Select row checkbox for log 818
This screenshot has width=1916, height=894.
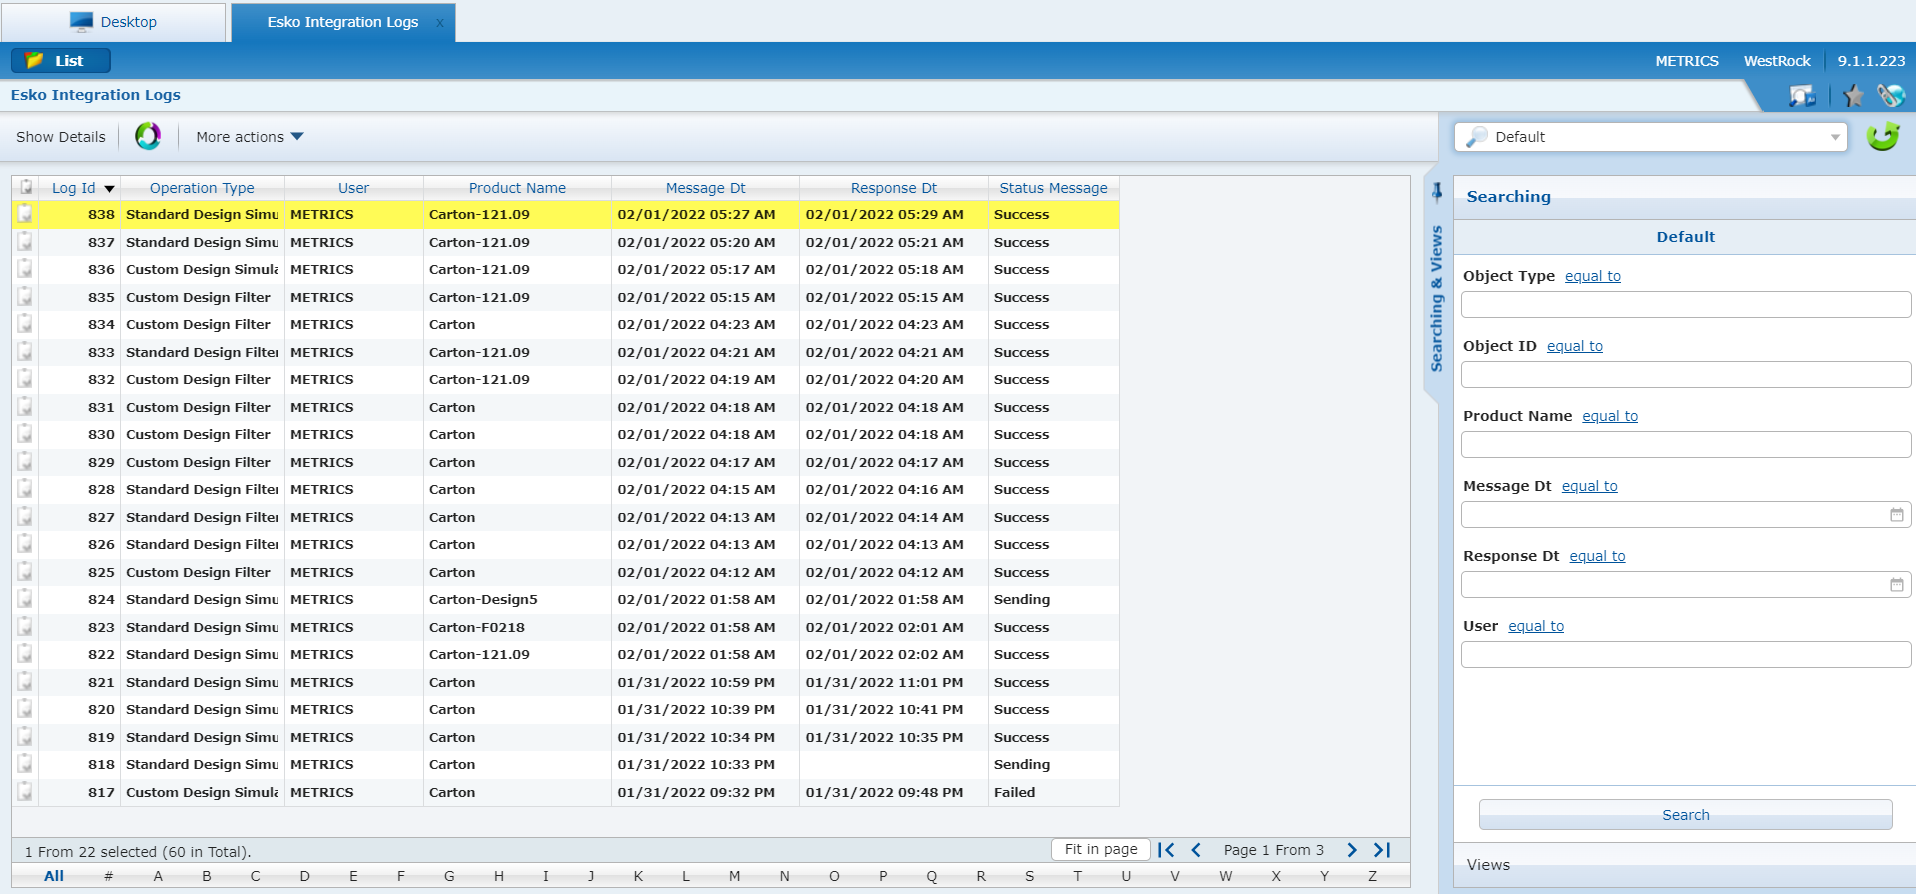click(x=25, y=764)
